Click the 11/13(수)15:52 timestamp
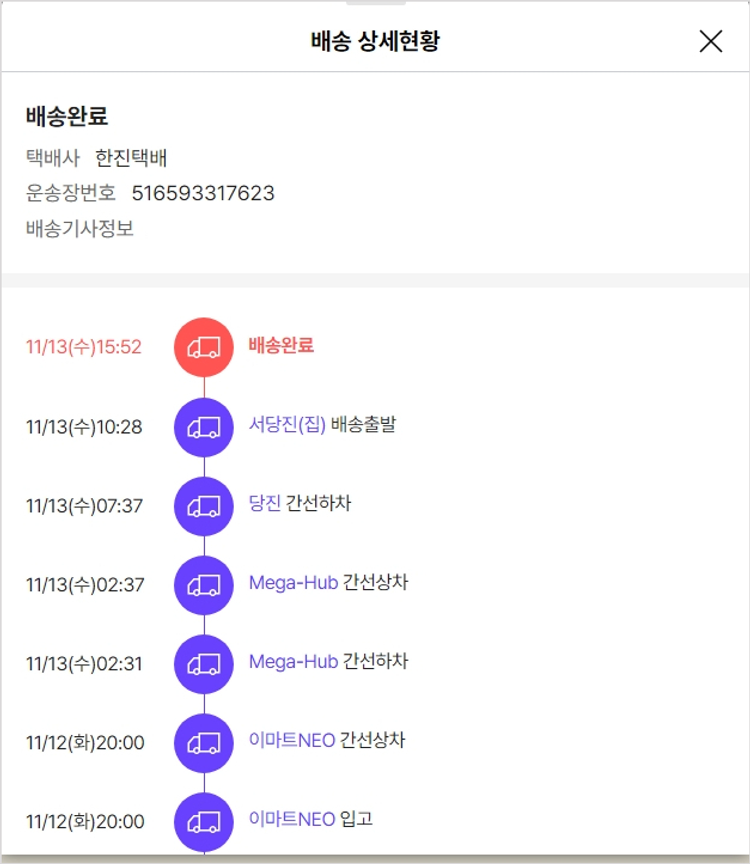Screen dimensions: 750x864 [84, 347]
